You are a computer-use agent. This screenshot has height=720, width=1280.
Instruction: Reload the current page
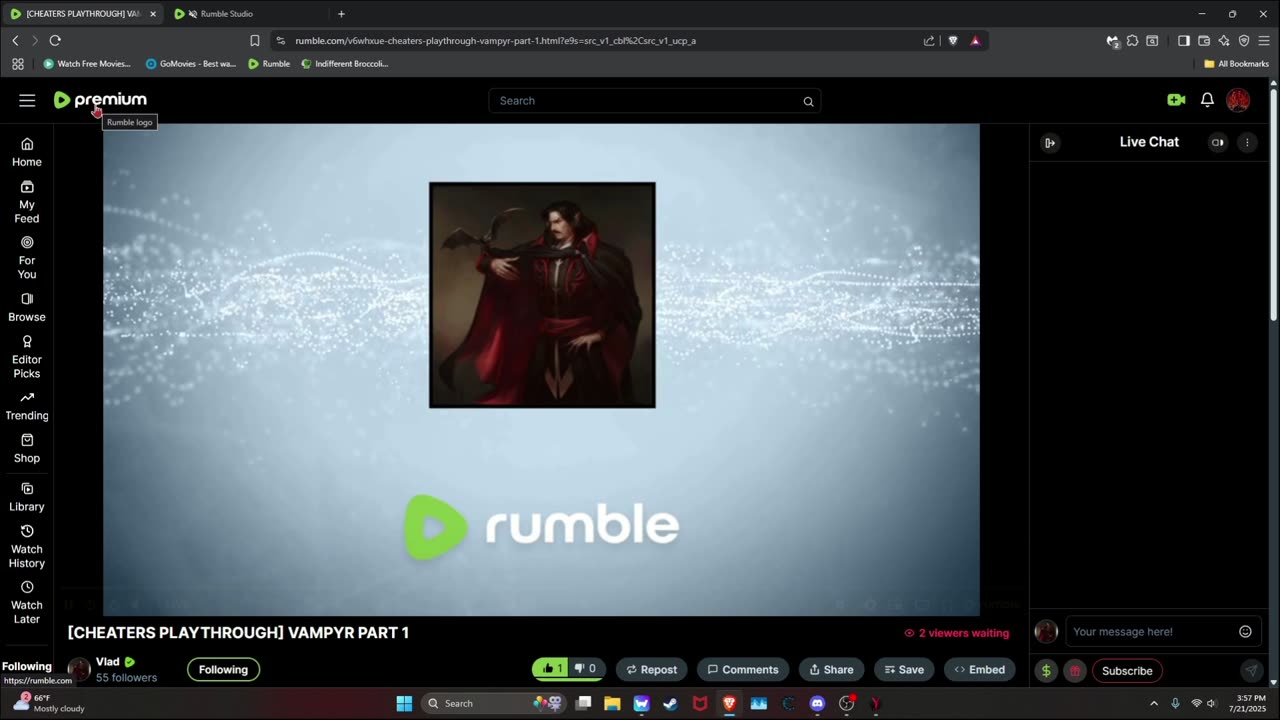click(x=55, y=40)
